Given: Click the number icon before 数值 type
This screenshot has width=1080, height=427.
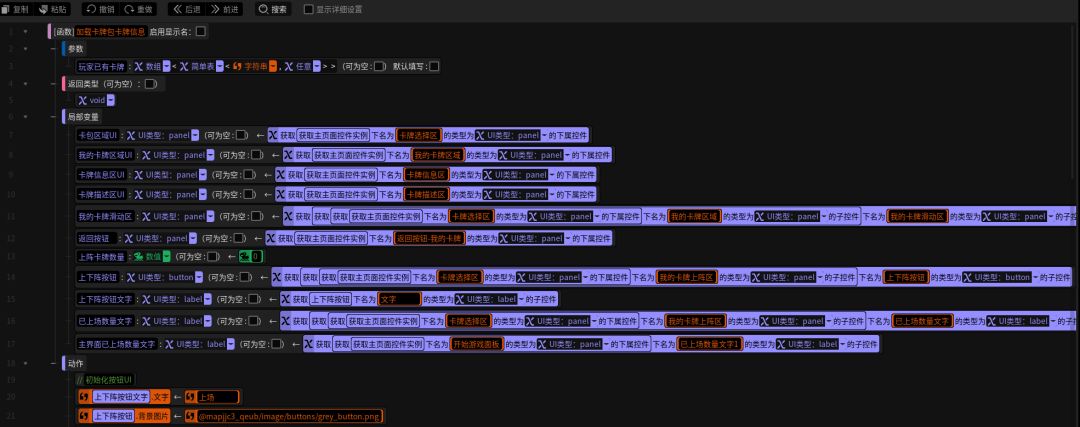Looking at the screenshot, I should pyautogui.click(x=138, y=257).
